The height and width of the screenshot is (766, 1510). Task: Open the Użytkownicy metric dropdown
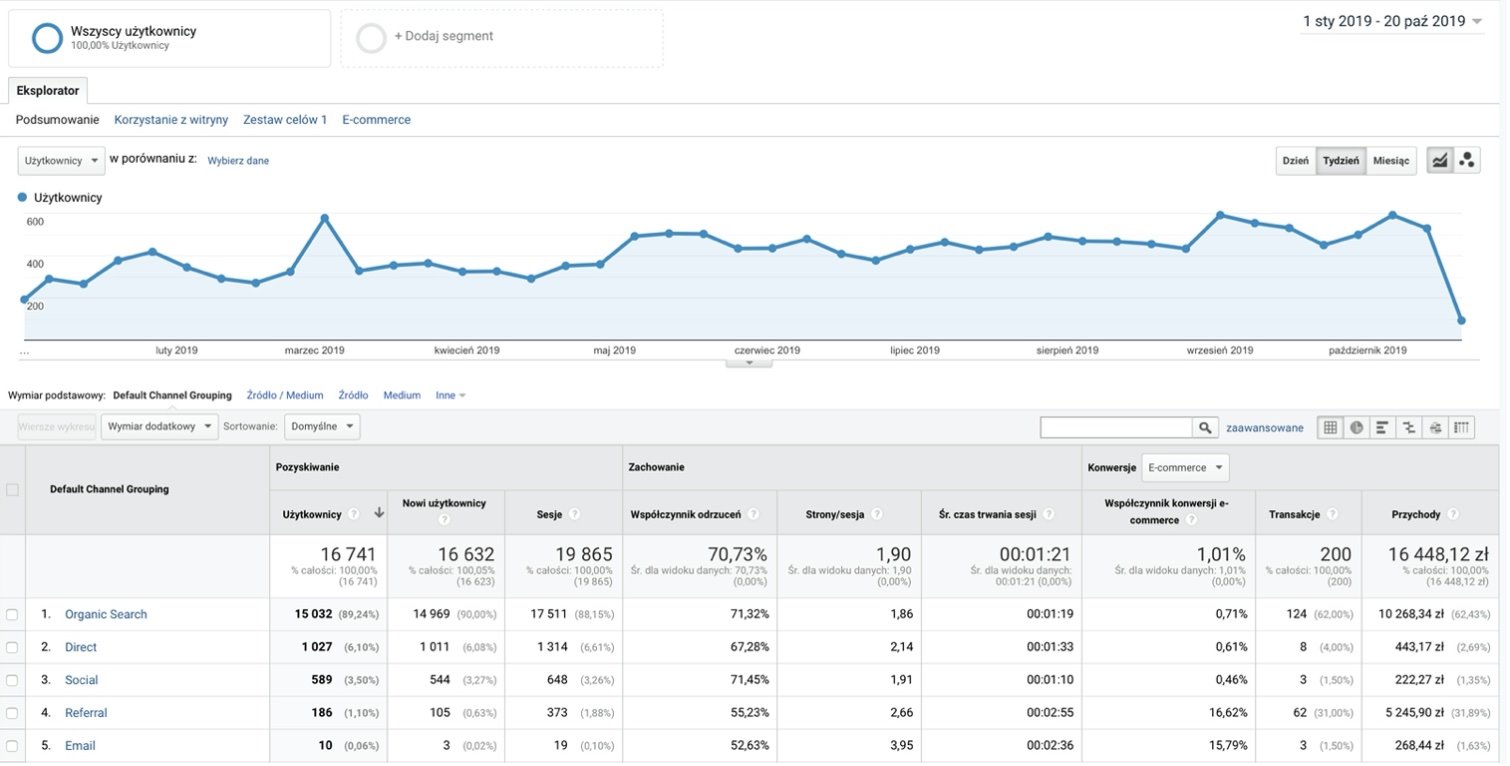[61, 161]
